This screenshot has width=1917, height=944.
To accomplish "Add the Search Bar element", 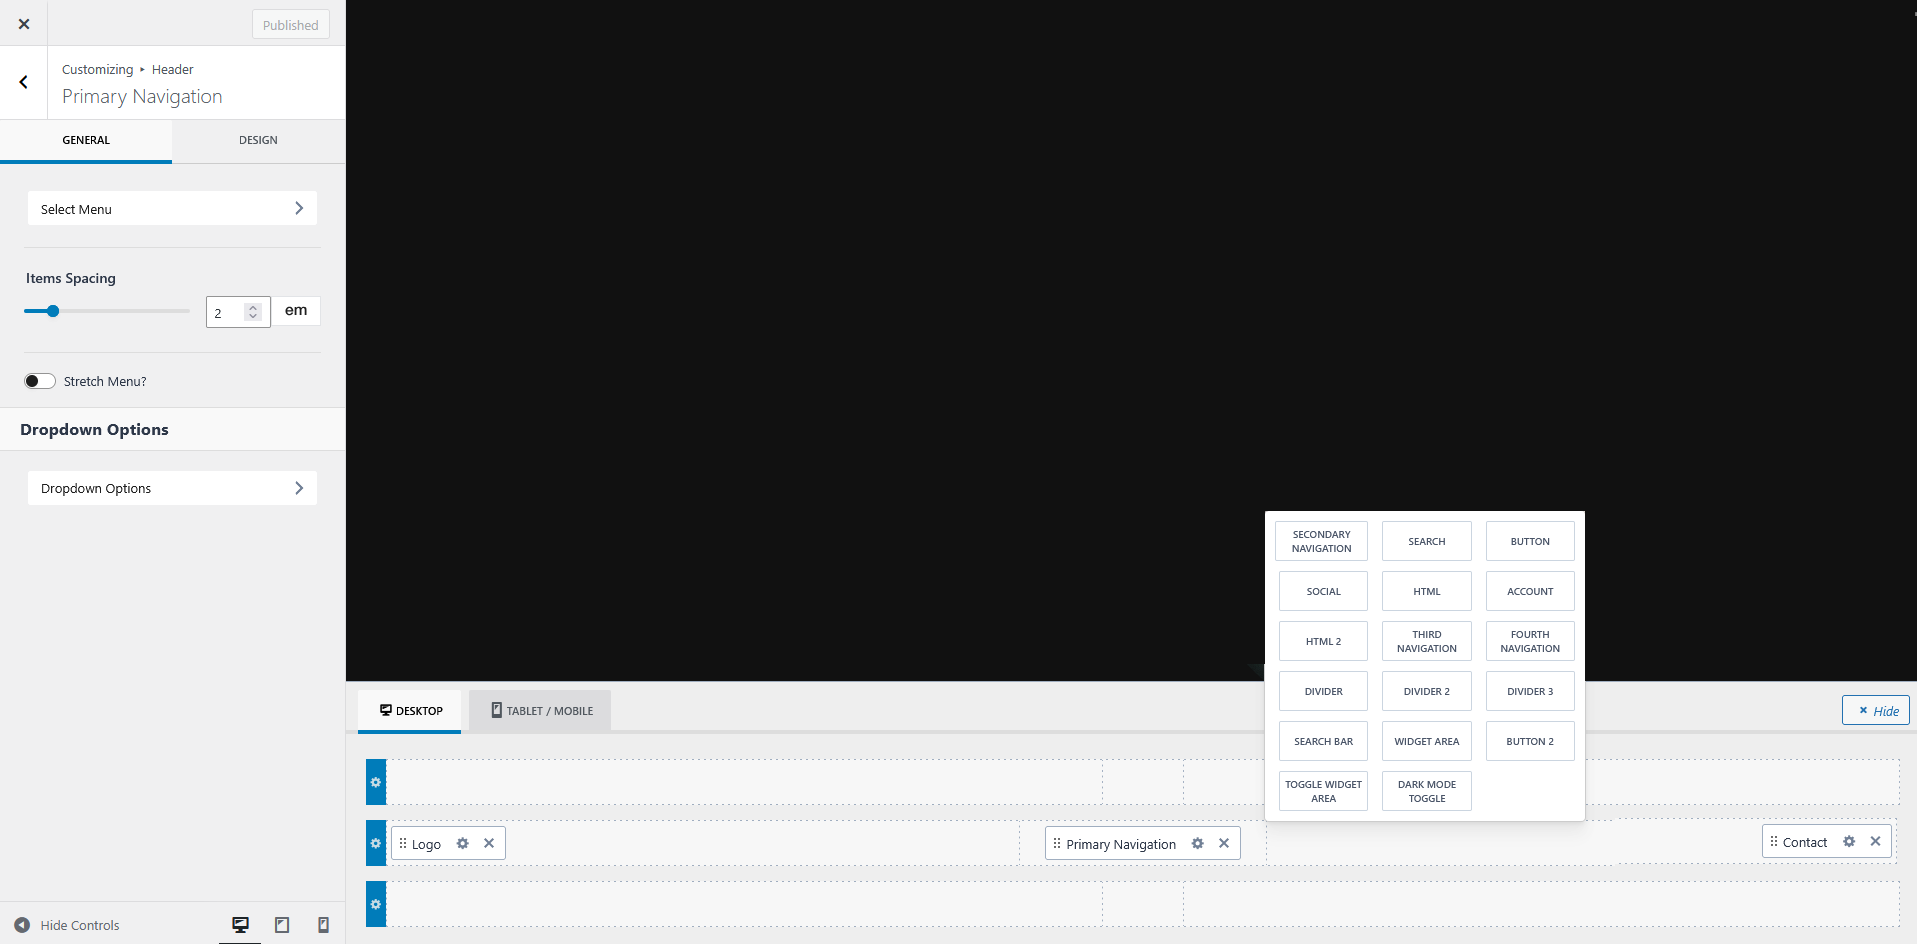I will tap(1323, 741).
